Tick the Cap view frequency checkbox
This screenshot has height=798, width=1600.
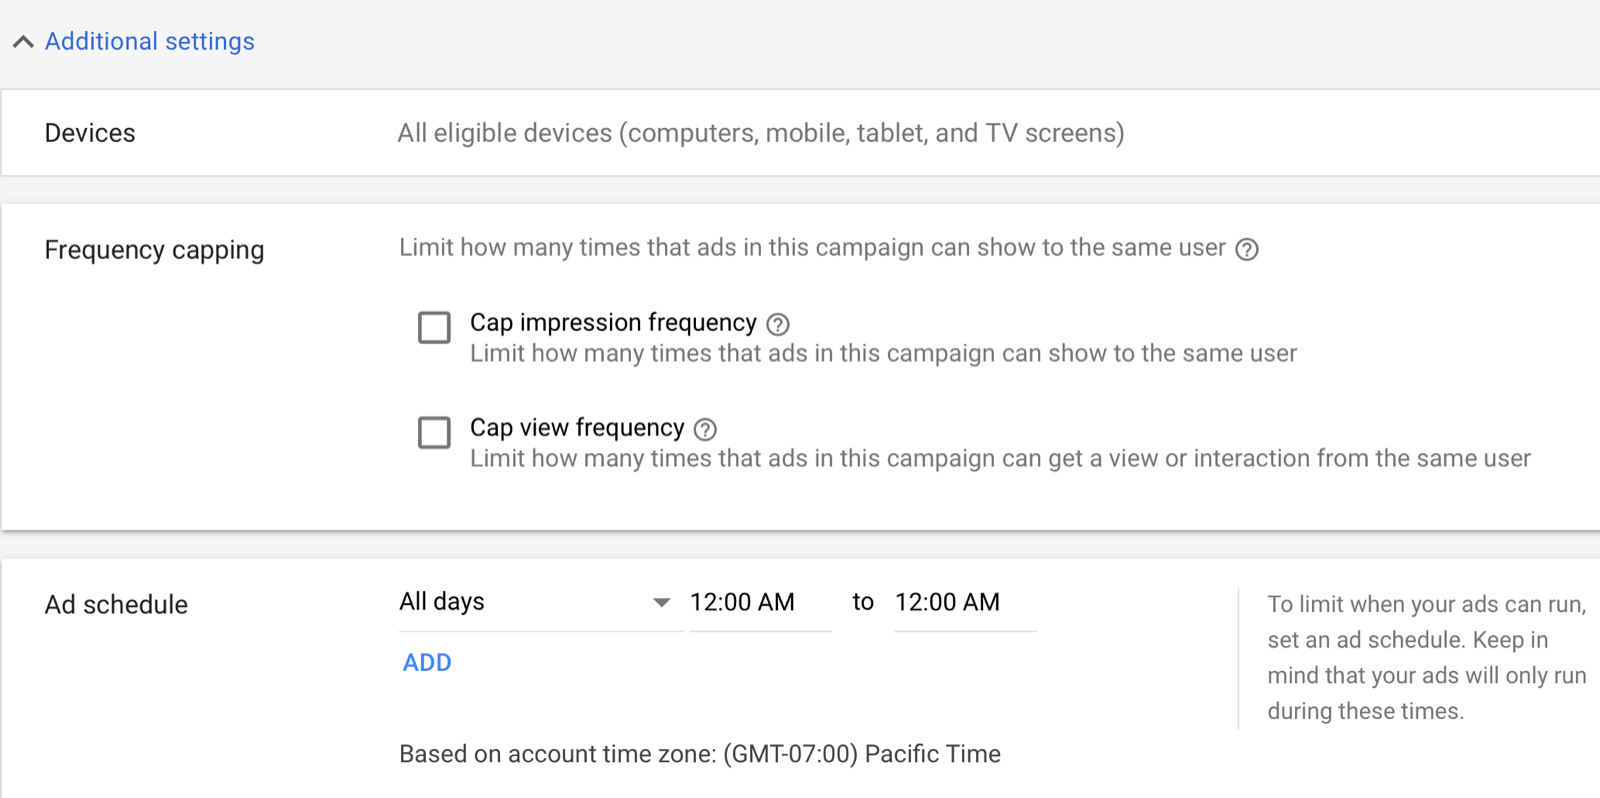pos(434,432)
